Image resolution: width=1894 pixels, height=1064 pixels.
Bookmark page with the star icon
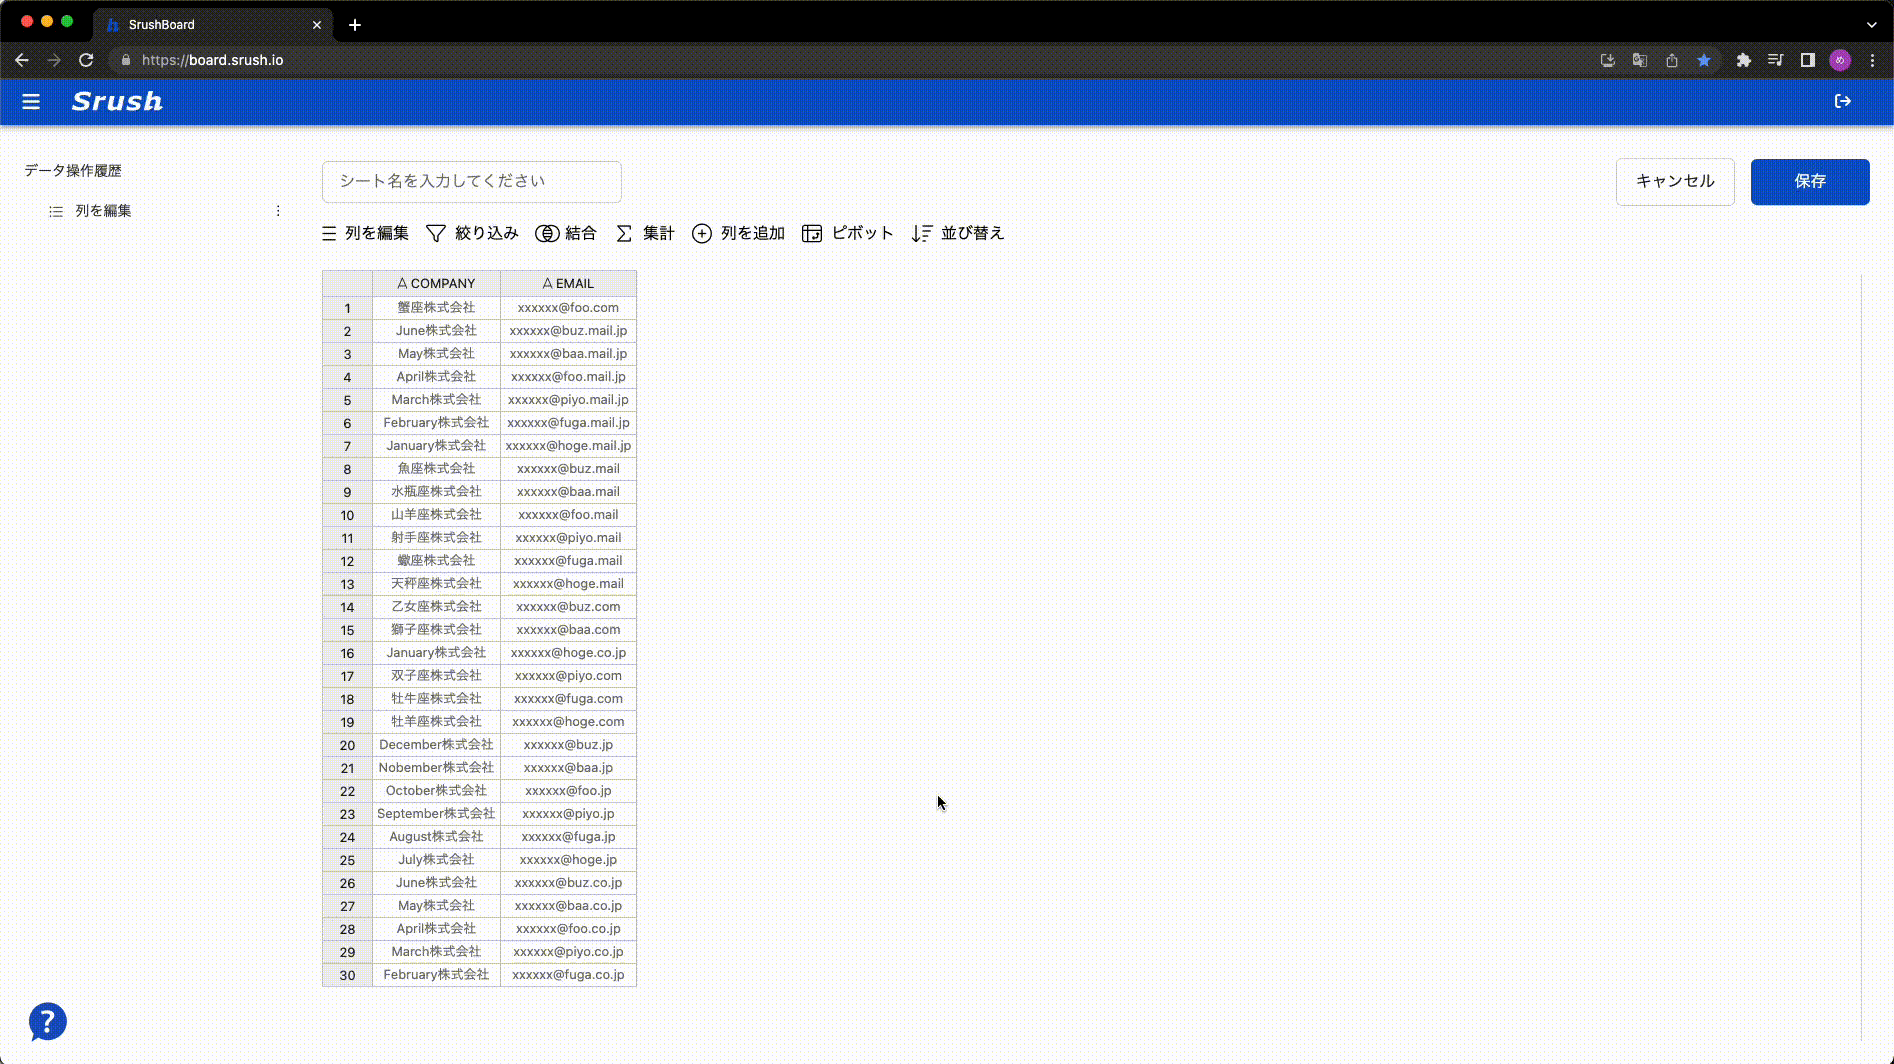point(1704,60)
